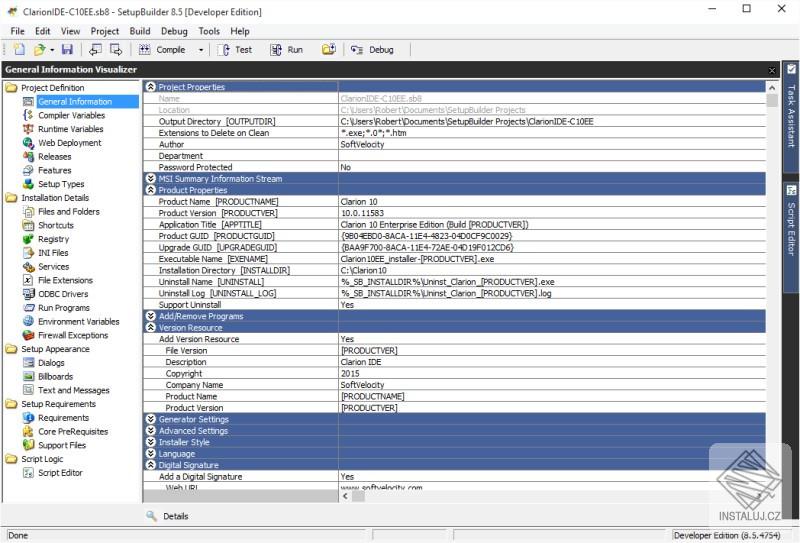Select Runtime Variables tree item
This screenshot has height=543, width=800.
71,129
